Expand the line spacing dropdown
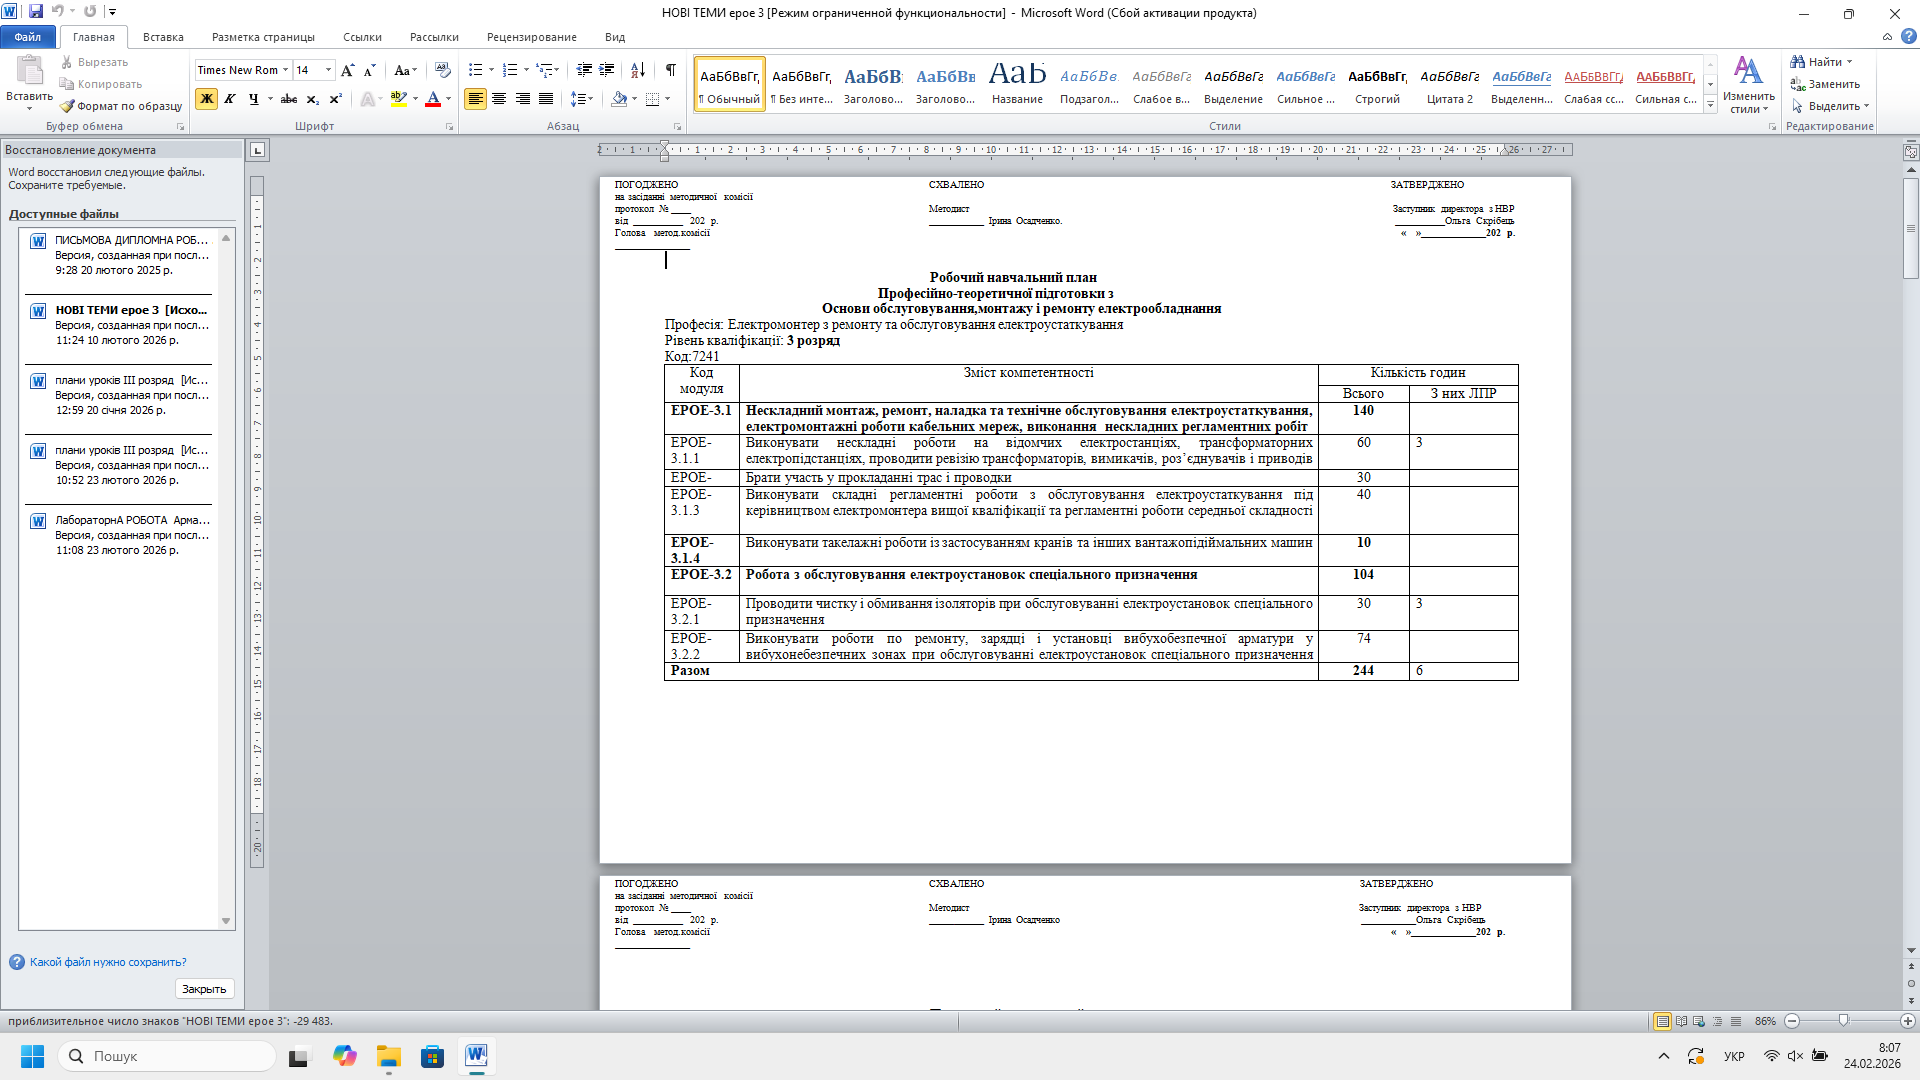 (x=591, y=99)
